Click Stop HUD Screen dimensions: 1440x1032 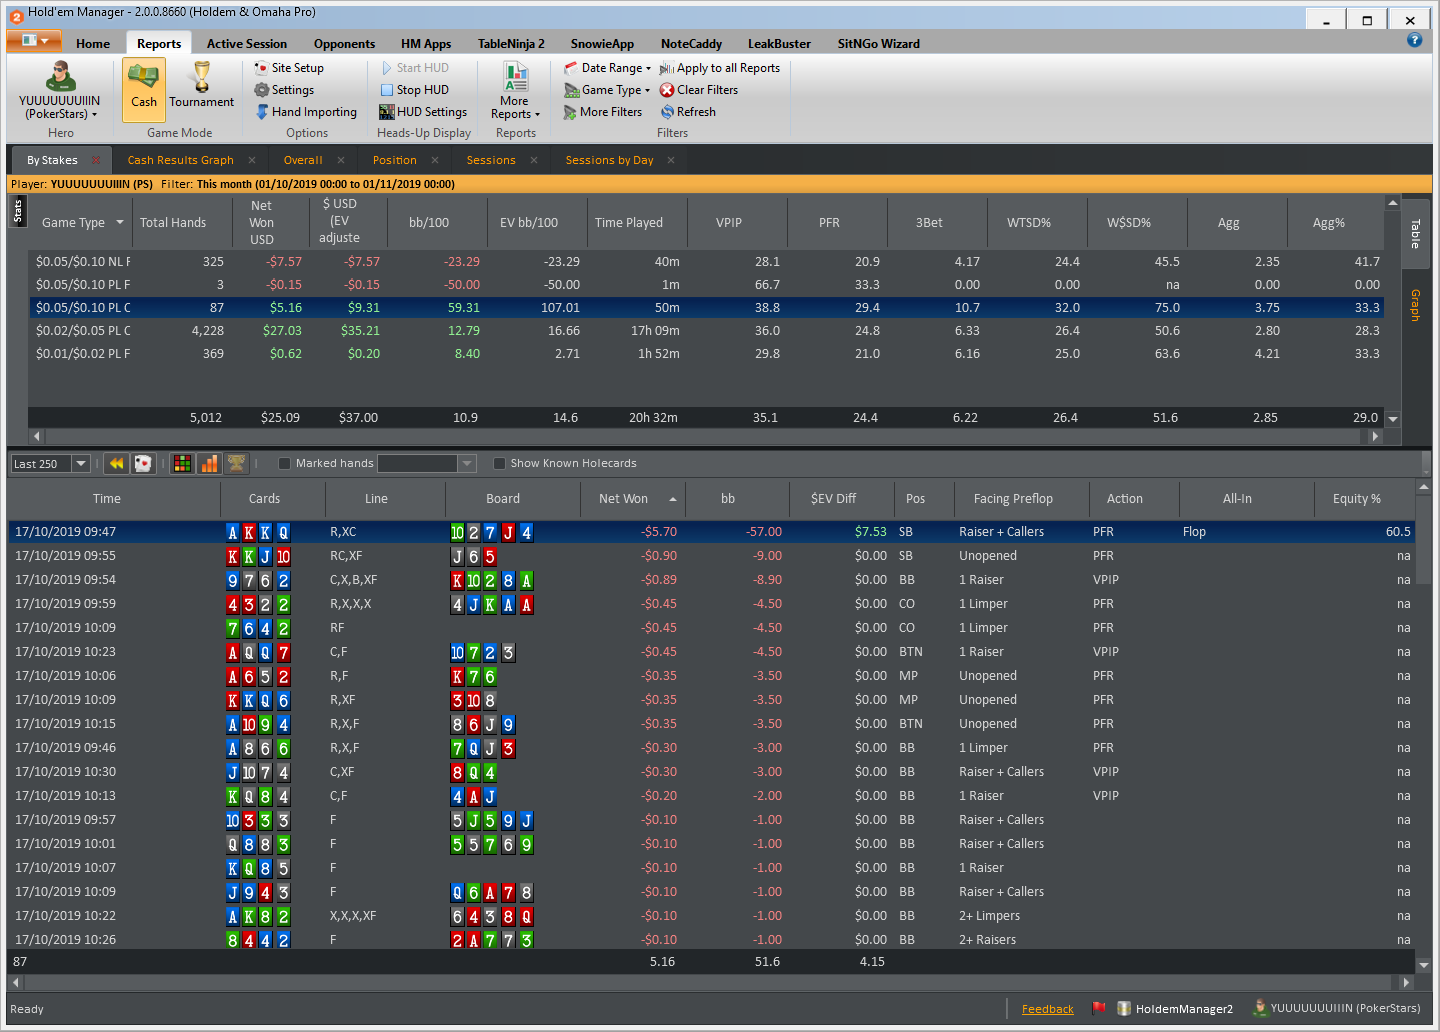(415, 90)
